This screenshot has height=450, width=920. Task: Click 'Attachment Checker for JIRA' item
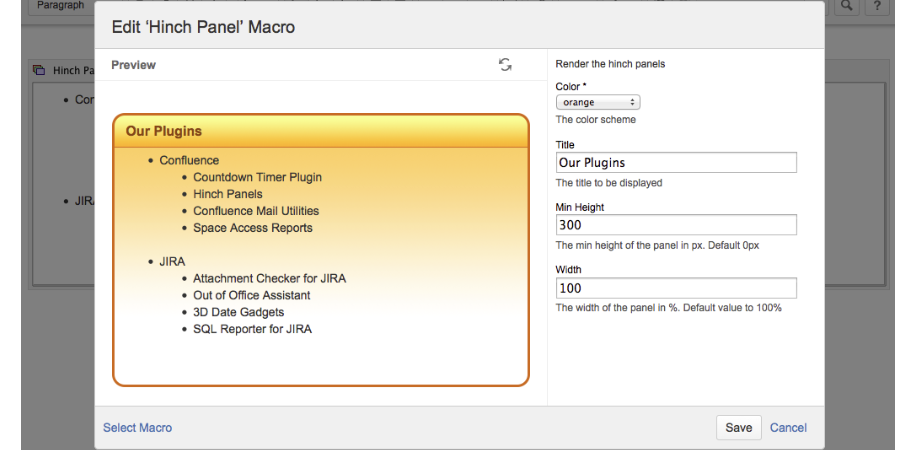pyautogui.click(x=269, y=279)
